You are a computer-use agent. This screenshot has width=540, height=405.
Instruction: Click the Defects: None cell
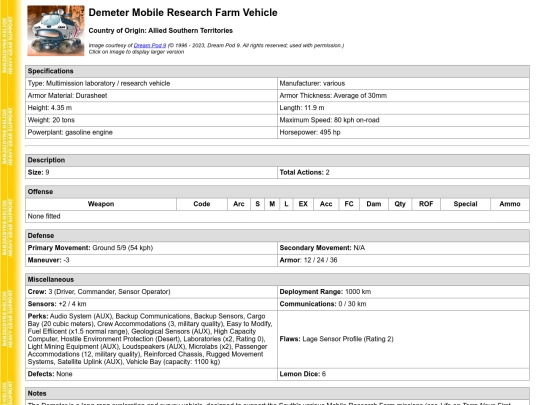151,374
